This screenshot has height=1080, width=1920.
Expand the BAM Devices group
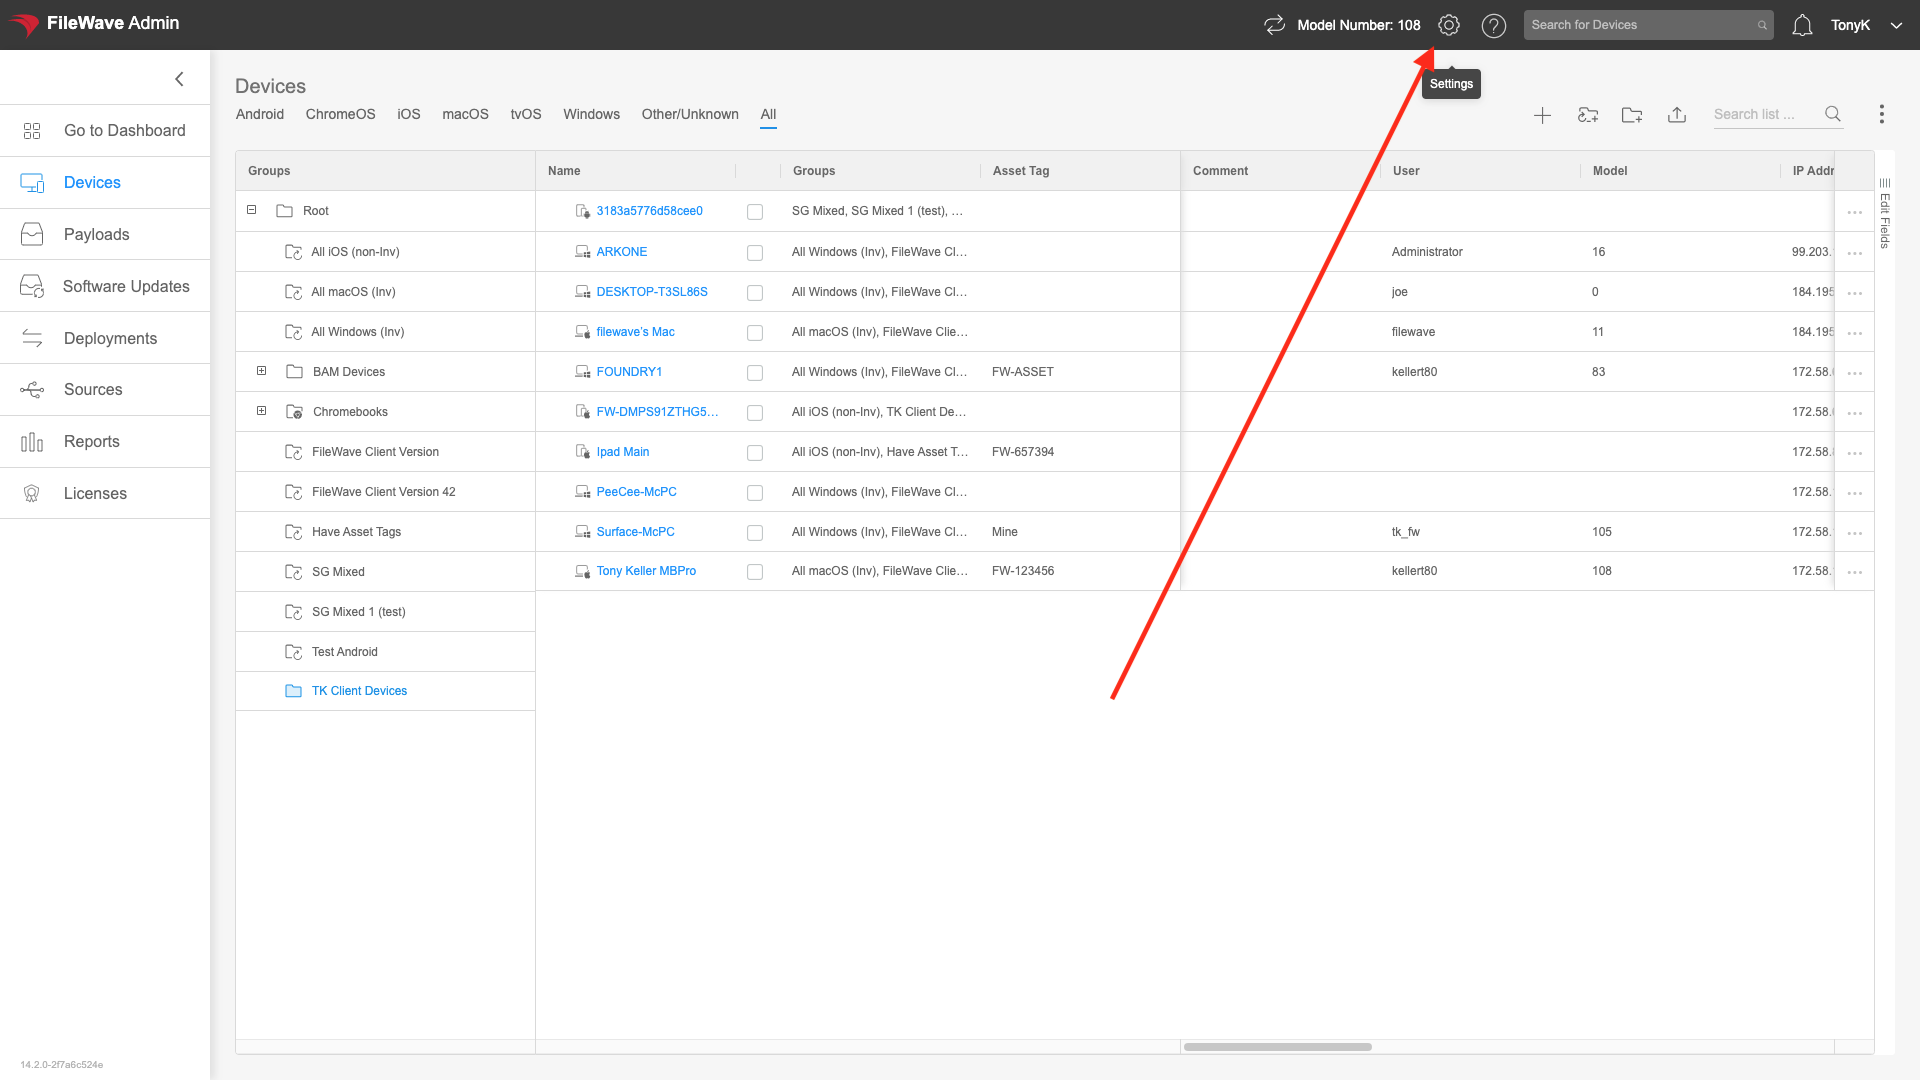[261, 371]
